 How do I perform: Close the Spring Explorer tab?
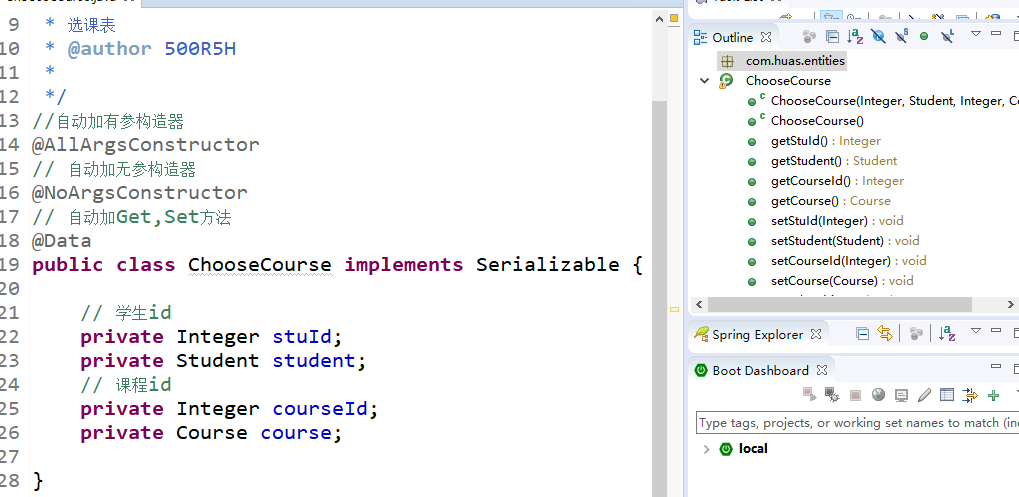(x=816, y=335)
